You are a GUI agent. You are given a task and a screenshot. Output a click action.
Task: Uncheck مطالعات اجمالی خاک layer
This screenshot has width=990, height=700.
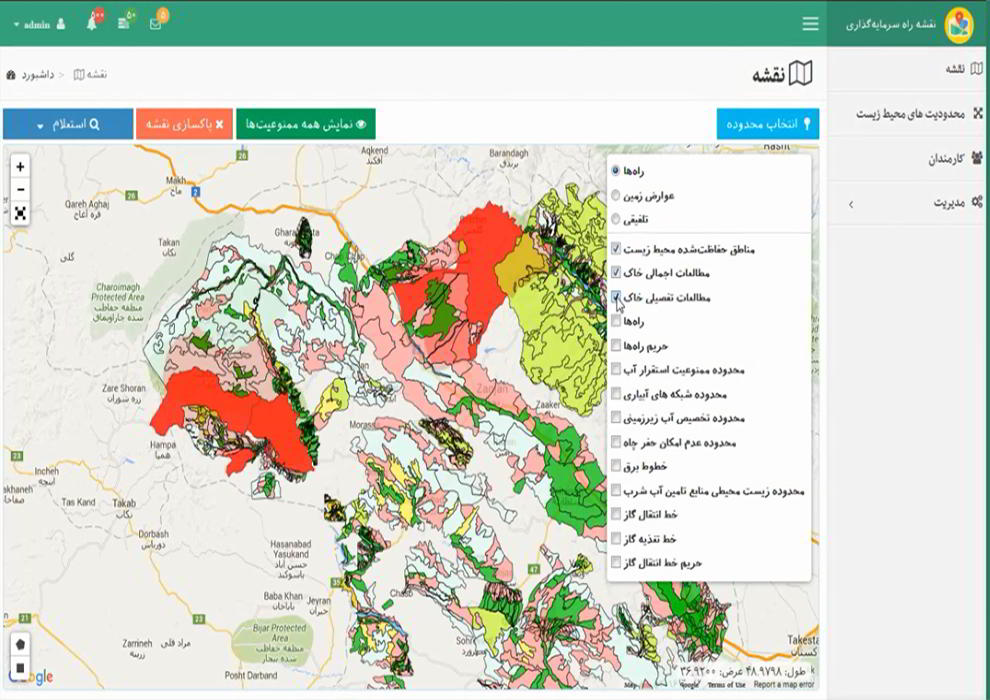click(x=616, y=273)
